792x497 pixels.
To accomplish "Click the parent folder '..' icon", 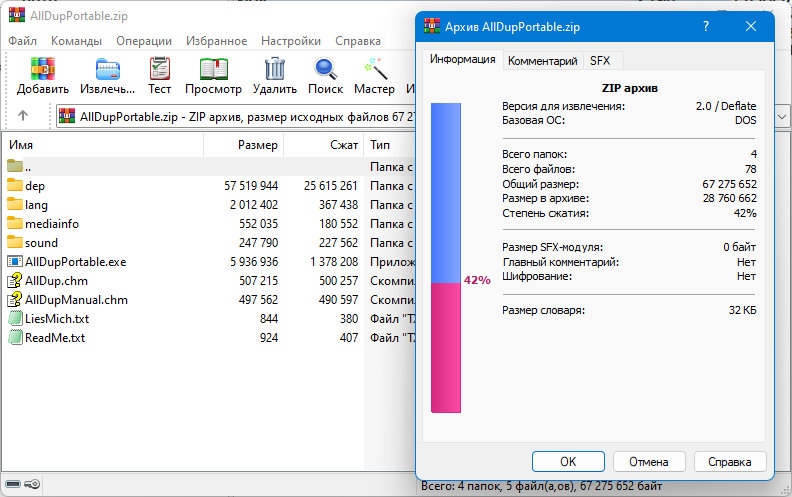I will 15,166.
